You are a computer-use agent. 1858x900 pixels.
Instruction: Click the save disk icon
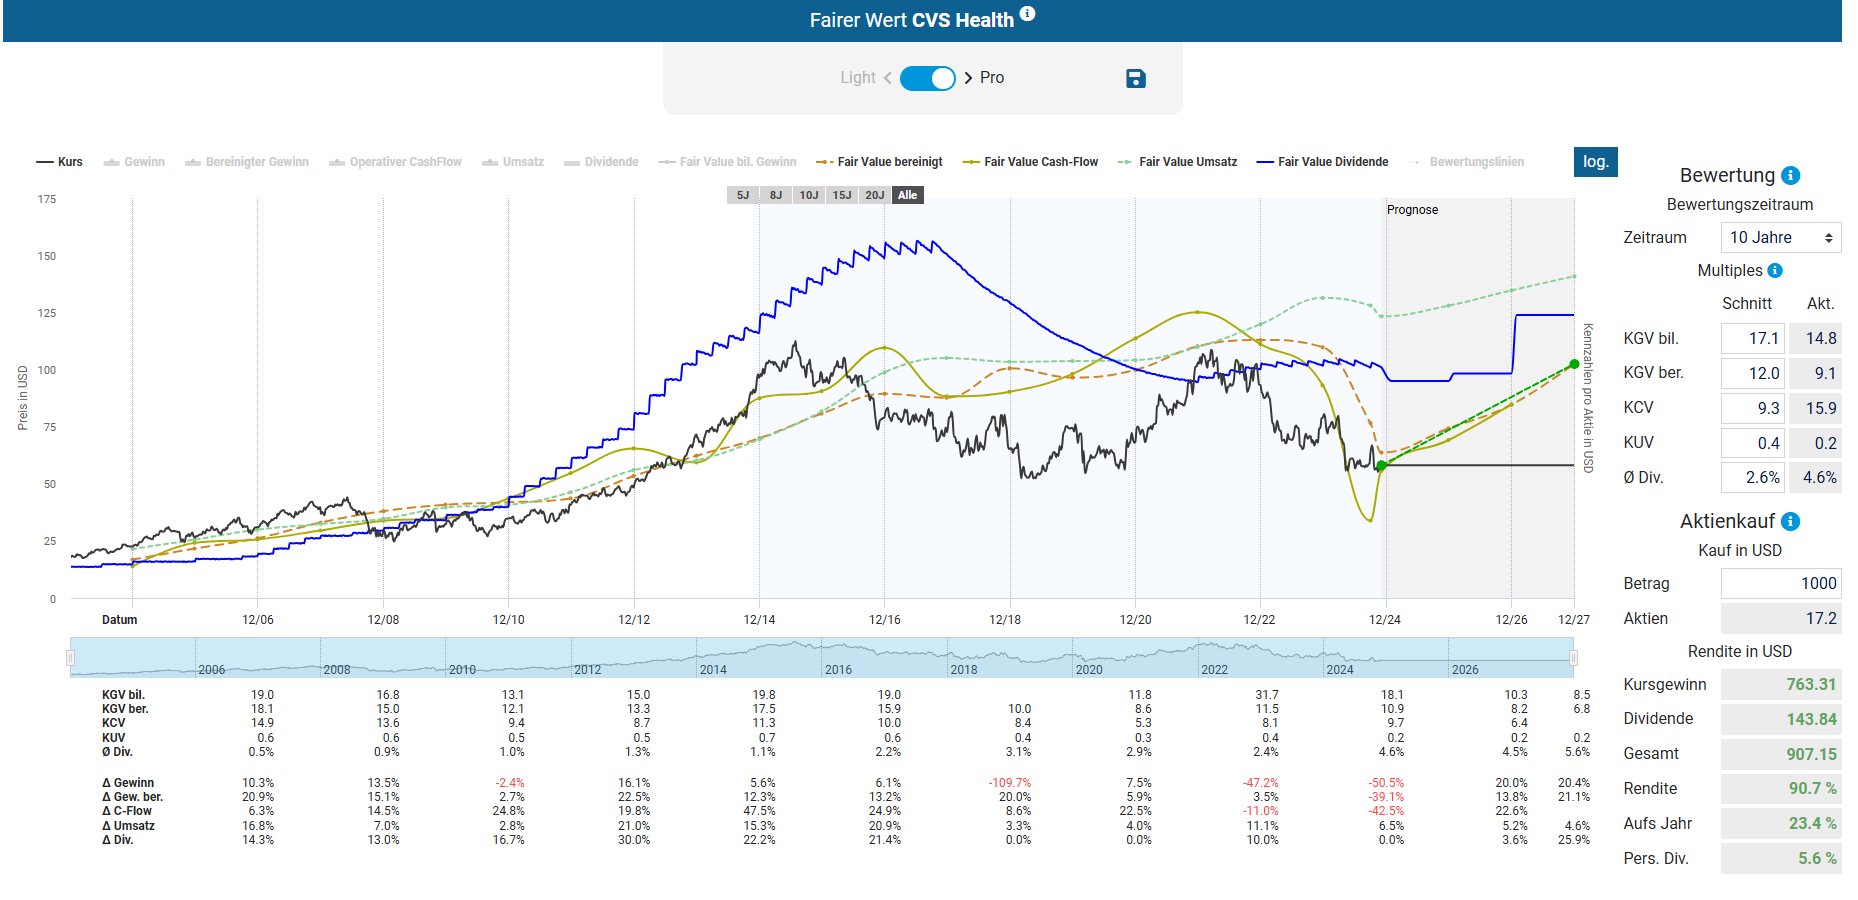click(x=1135, y=78)
